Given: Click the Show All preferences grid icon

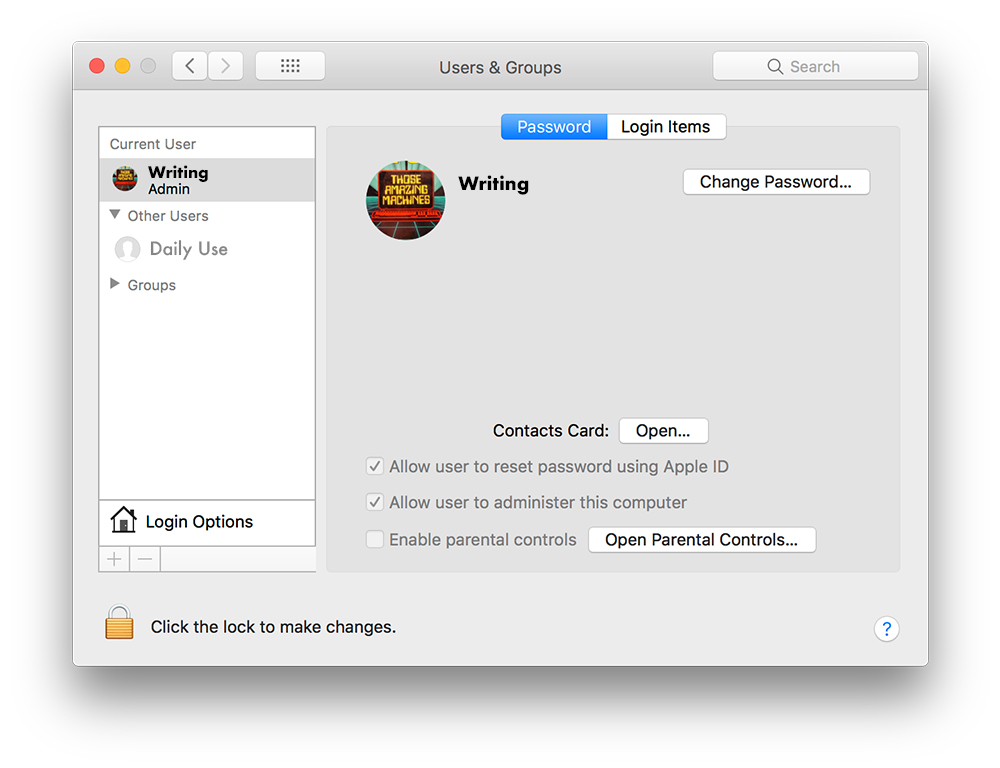Looking at the screenshot, I should (x=290, y=65).
